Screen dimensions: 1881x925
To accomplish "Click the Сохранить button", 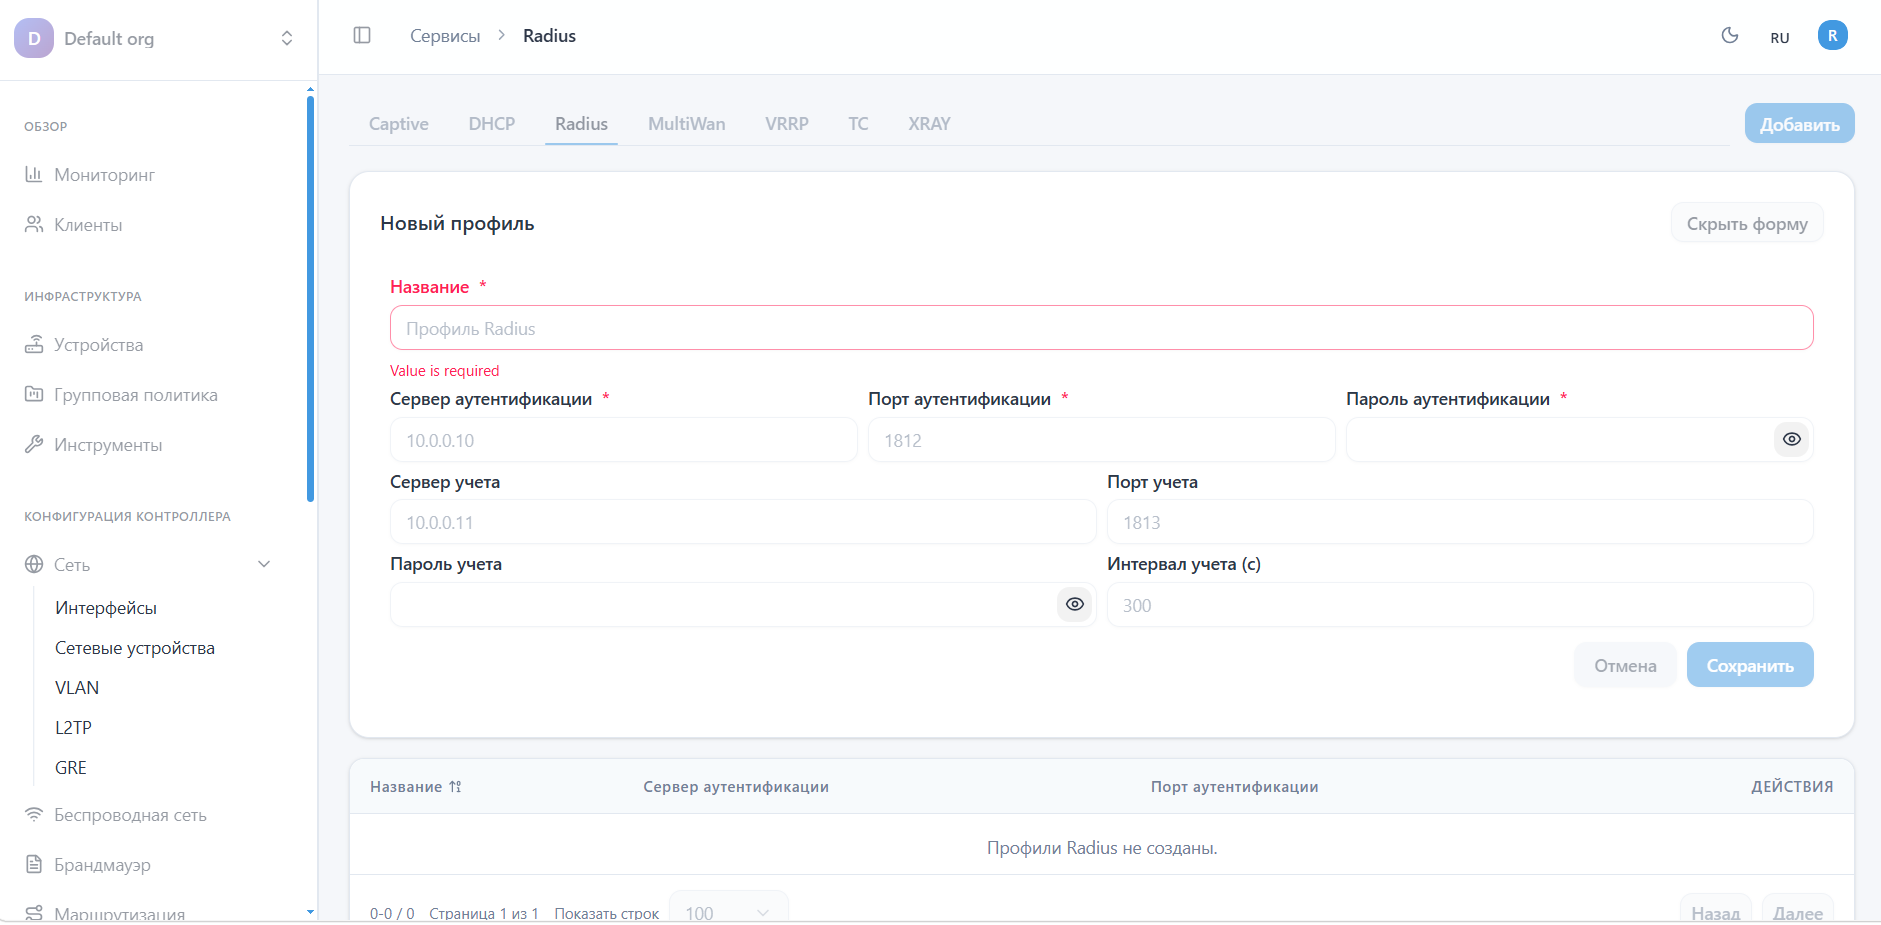I will [x=1749, y=664].
